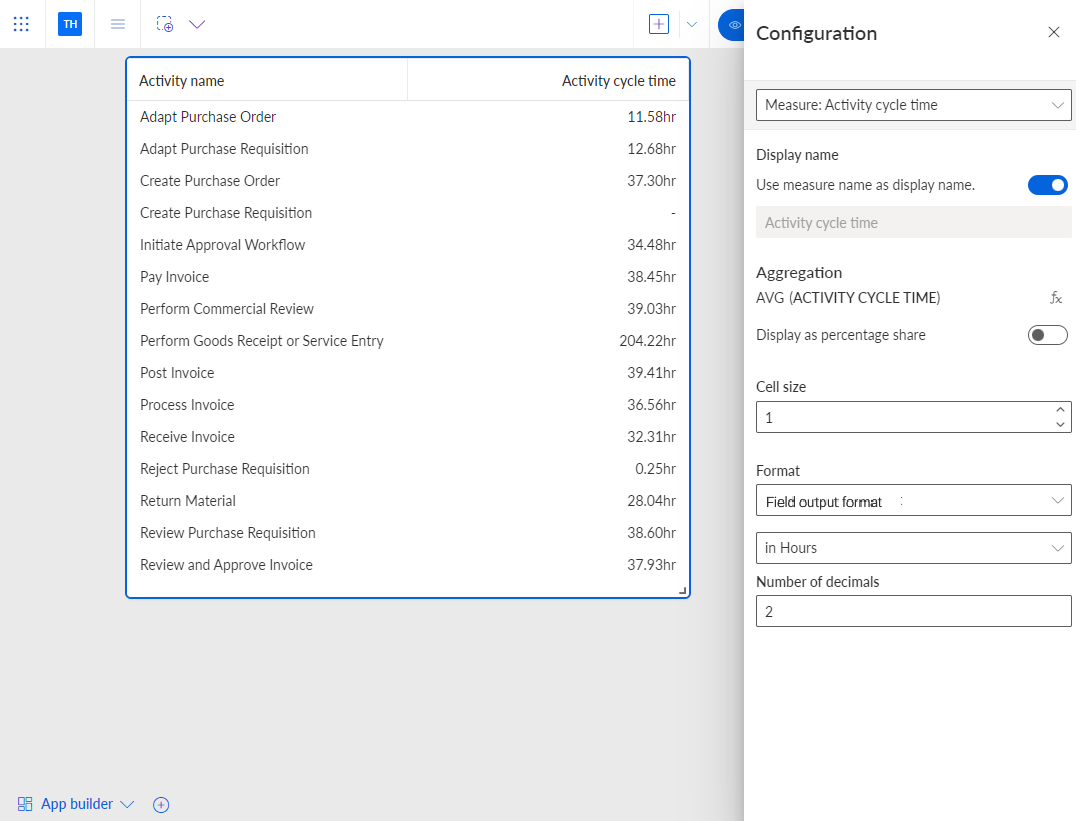Open the Field output format dropdown
1076x821 pixels.
pyautogui.click(x=913, y=500)
